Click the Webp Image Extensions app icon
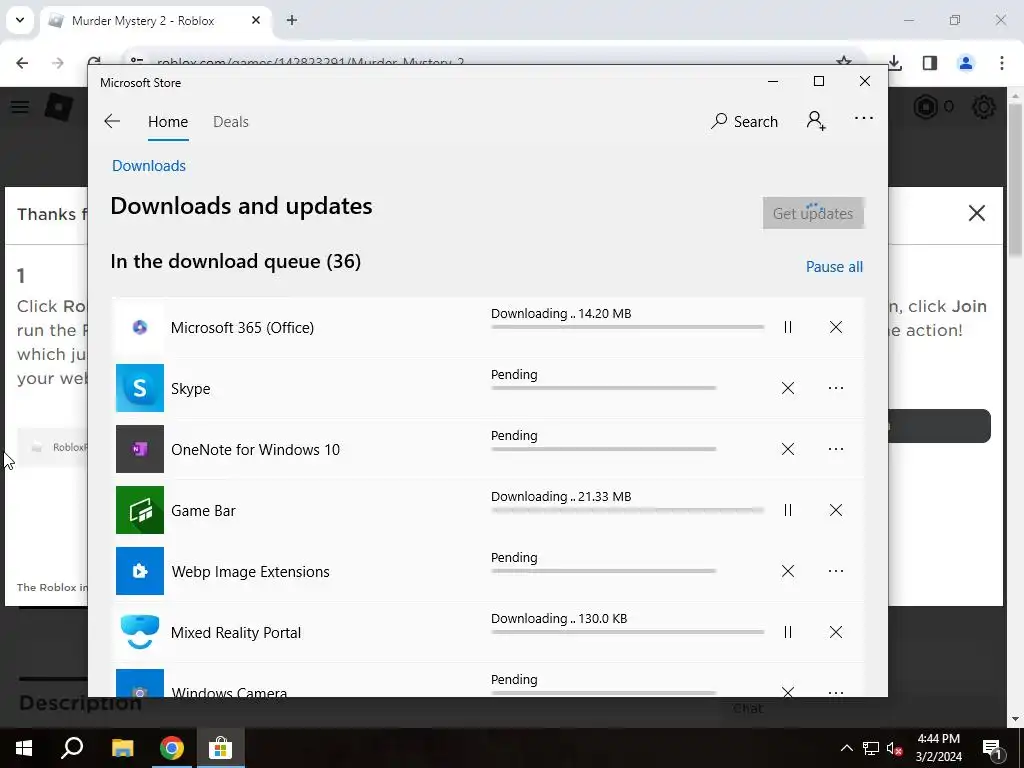Screen dimensions: 1024x768 click(x=140, y=571)
